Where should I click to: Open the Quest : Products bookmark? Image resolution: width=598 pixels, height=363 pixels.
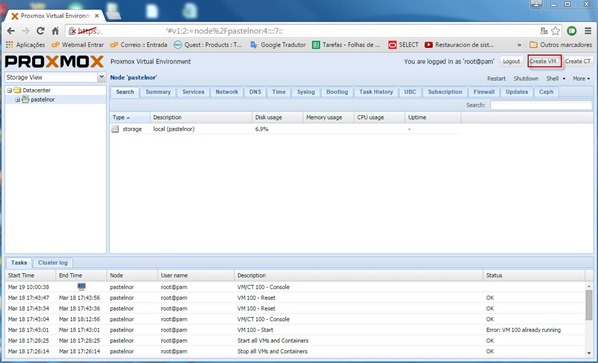point(208,45)
